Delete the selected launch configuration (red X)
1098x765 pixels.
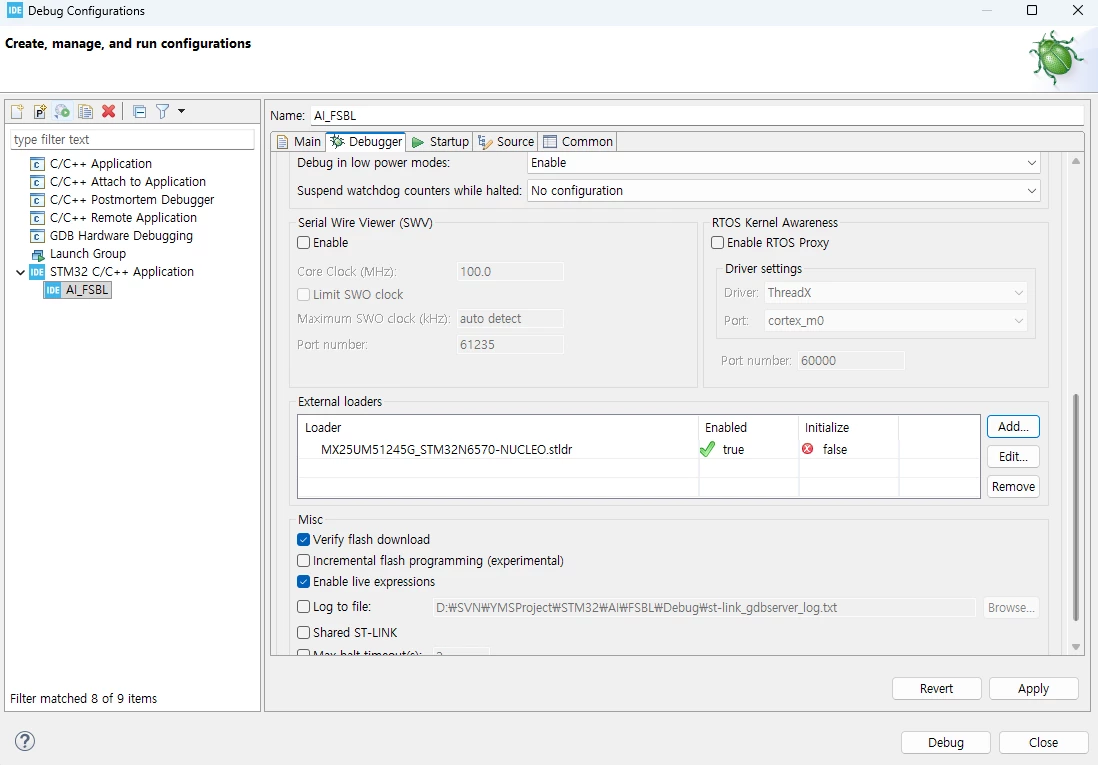coord(109,111)
